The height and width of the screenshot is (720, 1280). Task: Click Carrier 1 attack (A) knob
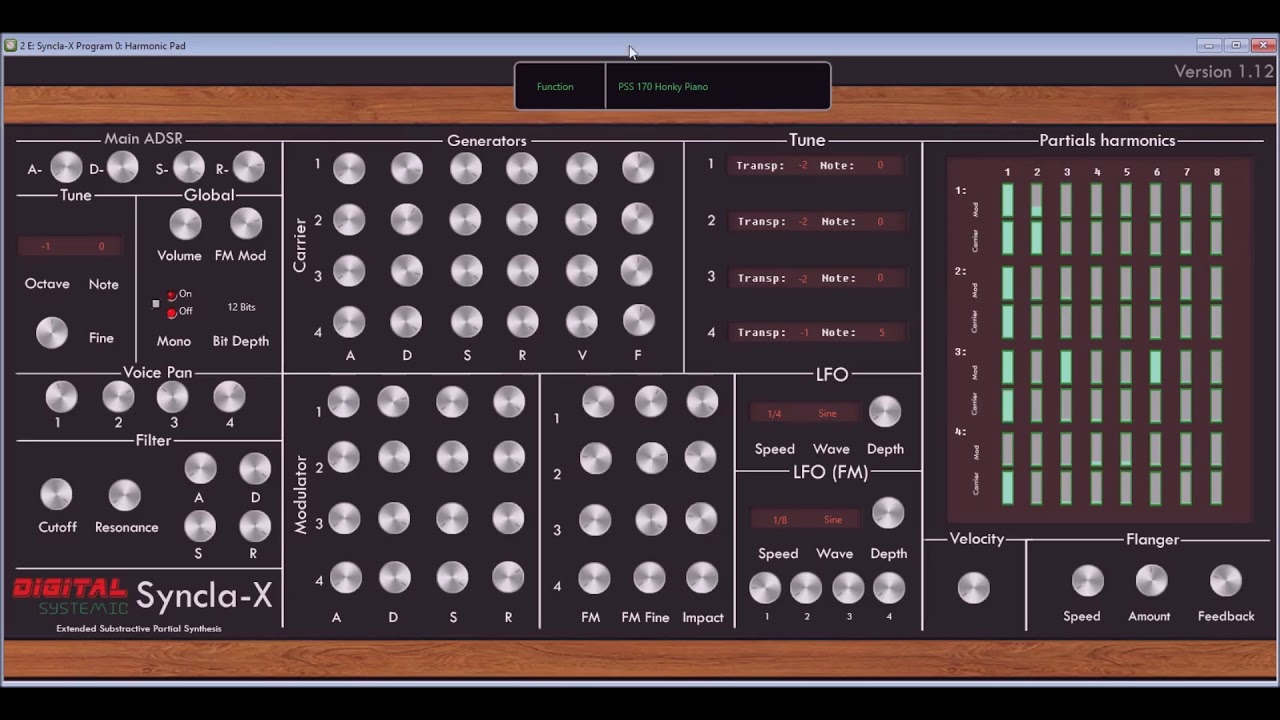(x=349, y=168)
